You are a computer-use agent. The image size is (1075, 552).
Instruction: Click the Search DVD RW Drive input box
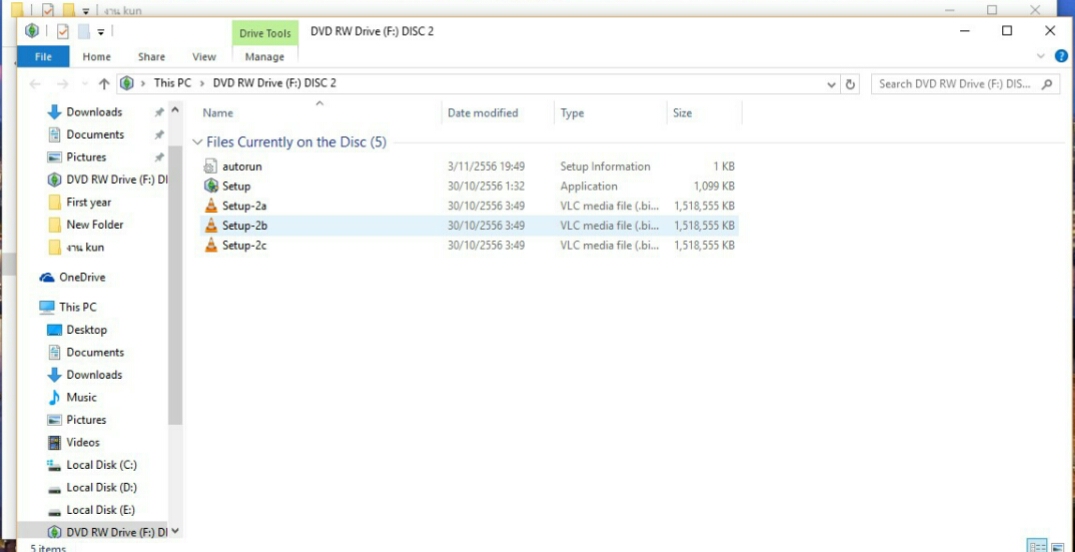click(955, 84)
